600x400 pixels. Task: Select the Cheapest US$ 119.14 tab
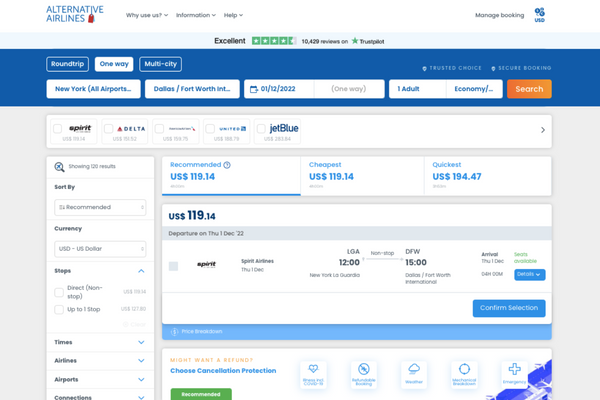pos(362,176)
